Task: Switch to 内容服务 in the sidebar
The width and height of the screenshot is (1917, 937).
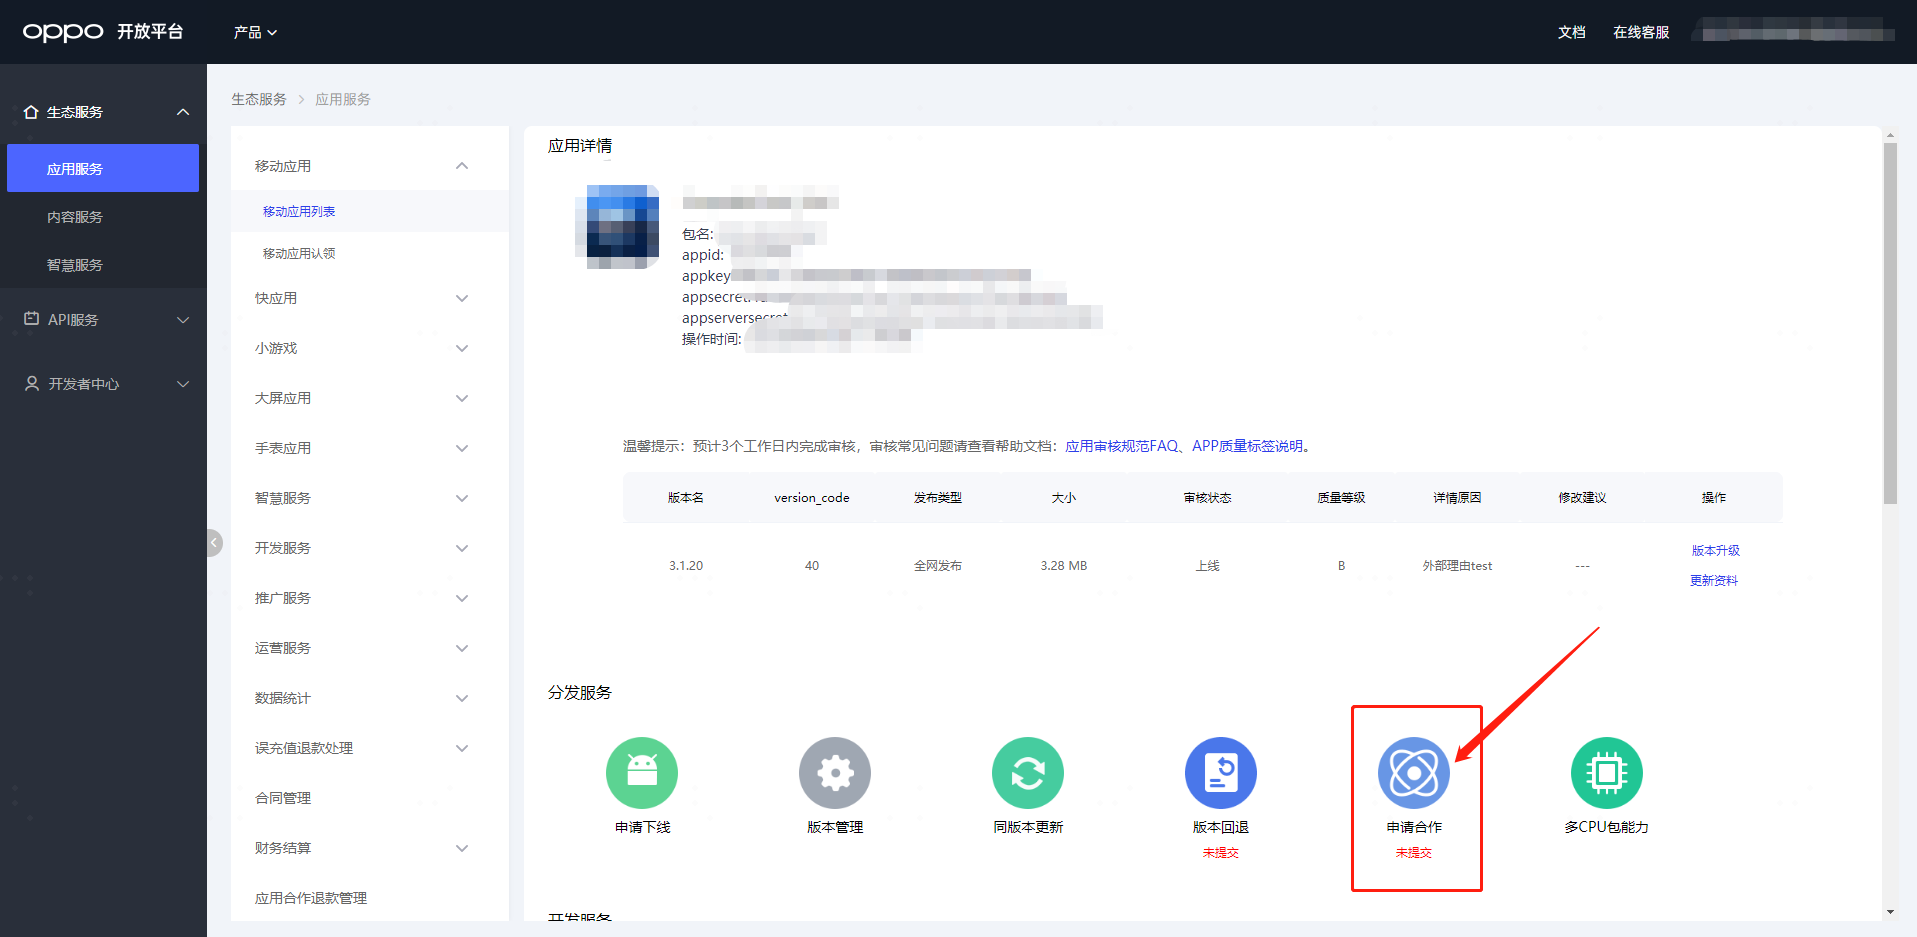Action: click(x=75, y=215)
